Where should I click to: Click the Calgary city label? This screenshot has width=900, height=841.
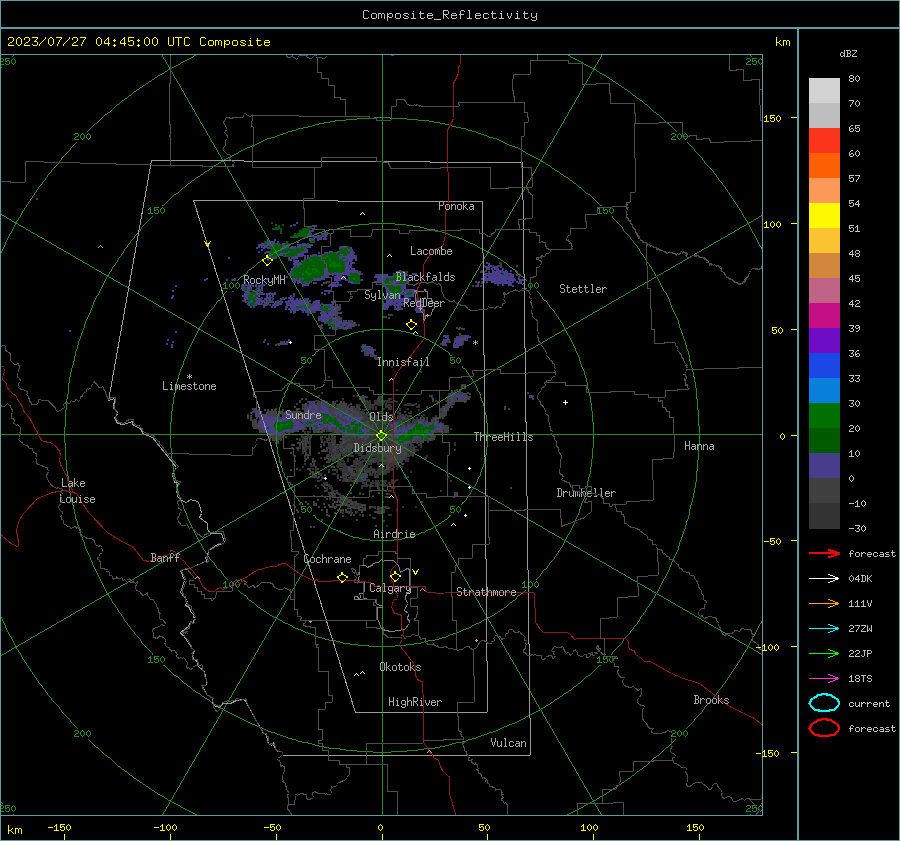tap(390, 588)
